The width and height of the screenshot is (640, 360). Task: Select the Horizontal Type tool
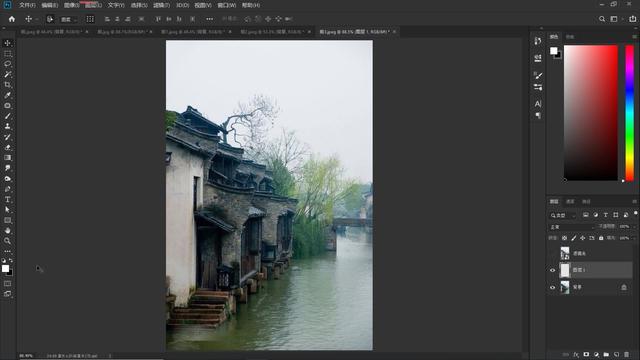pos(7,199)
